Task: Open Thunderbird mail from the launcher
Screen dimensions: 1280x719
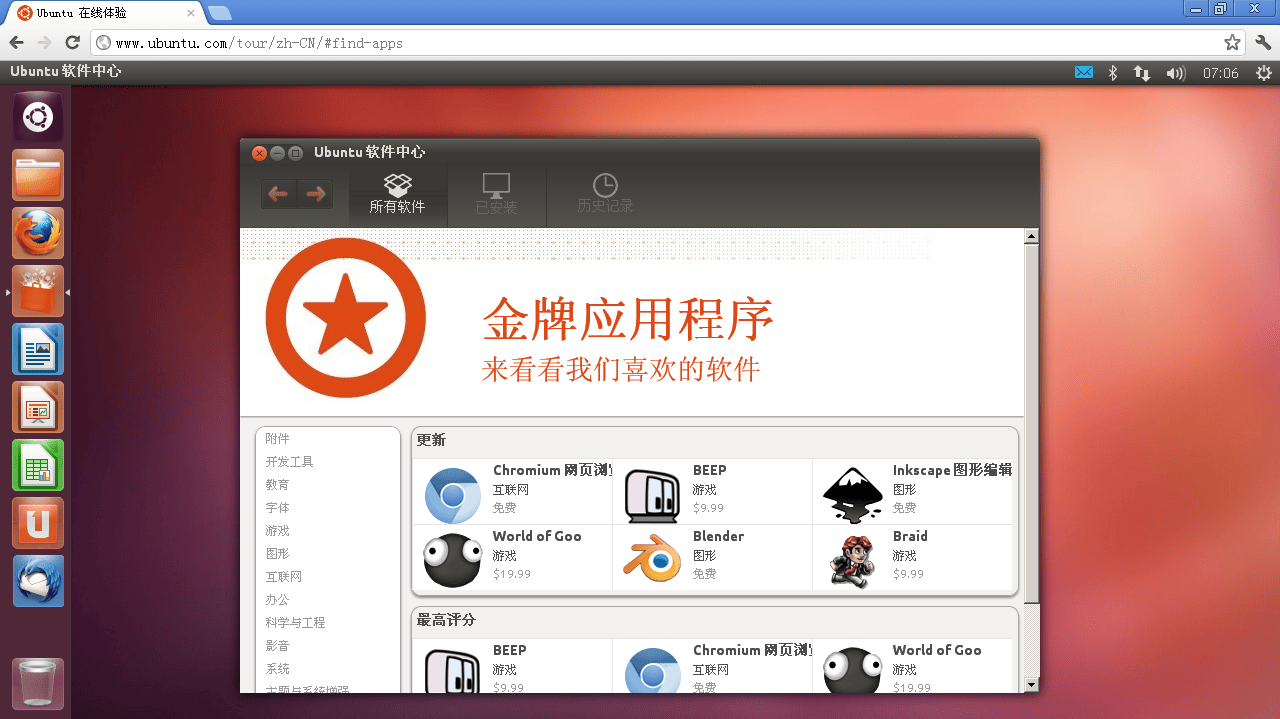Action: pyautogui.click(x=38, y=582)
